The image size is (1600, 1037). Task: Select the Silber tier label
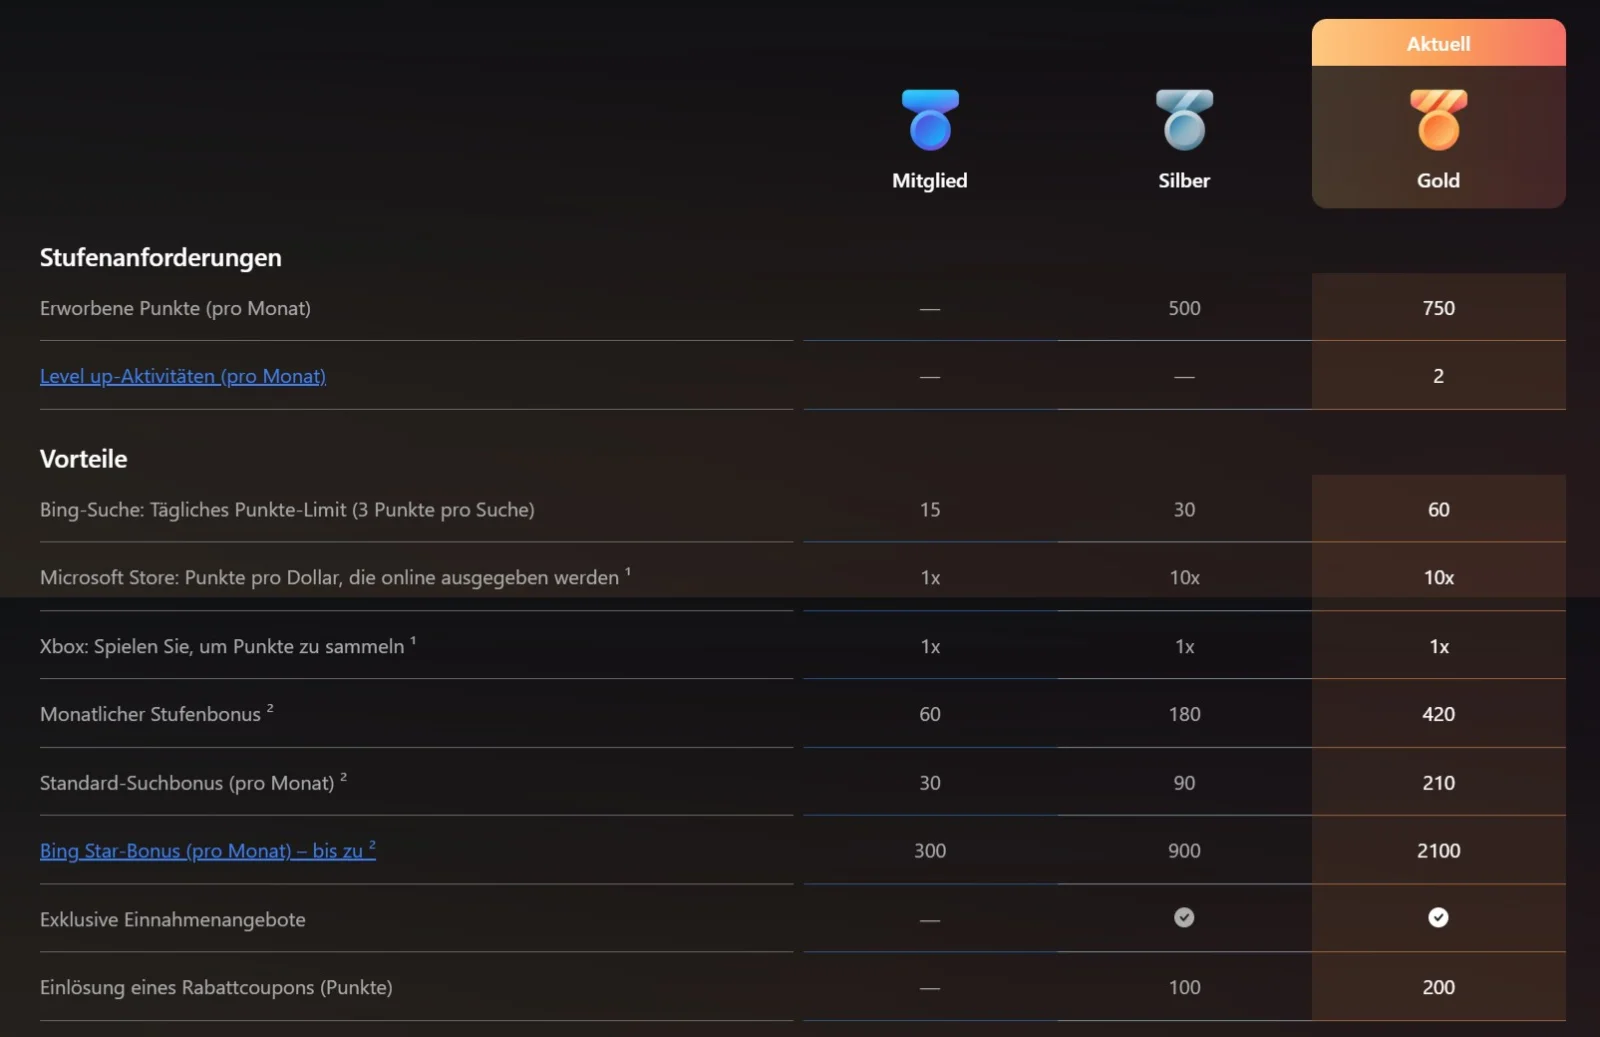[x=1184, y=180]
